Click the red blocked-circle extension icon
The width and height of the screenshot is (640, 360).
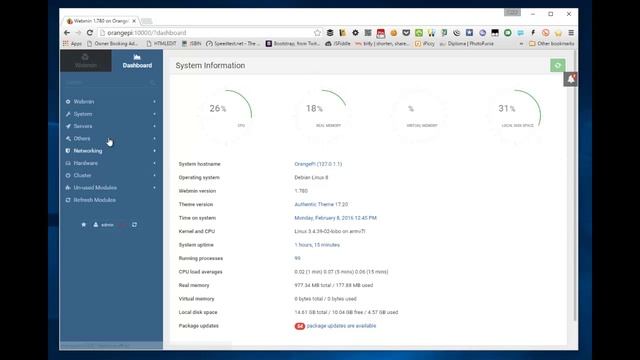point(546,33)
